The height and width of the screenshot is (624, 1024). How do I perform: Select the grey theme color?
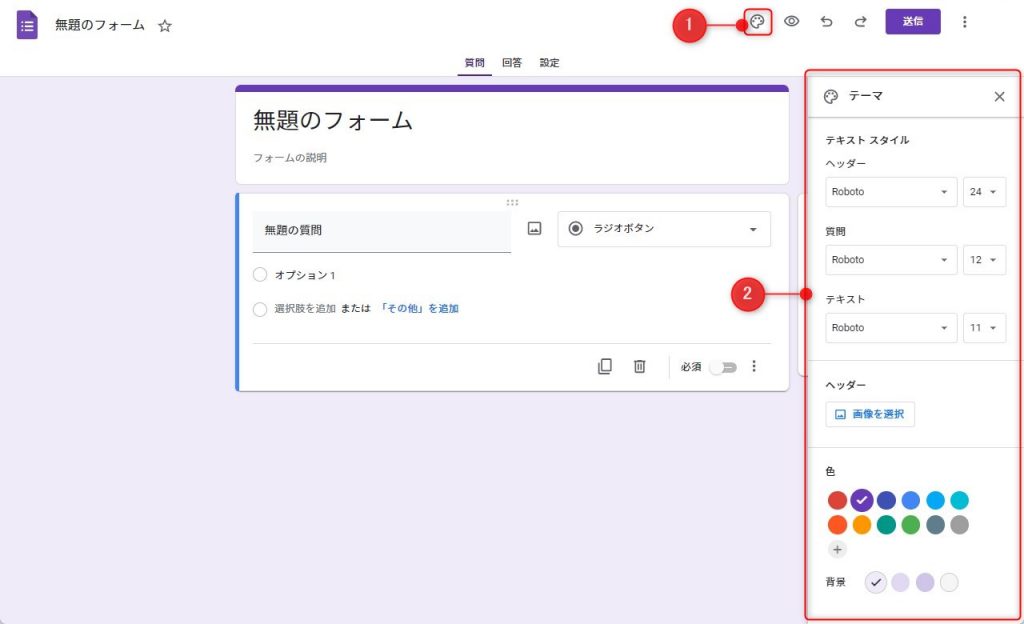coord(959,525)
